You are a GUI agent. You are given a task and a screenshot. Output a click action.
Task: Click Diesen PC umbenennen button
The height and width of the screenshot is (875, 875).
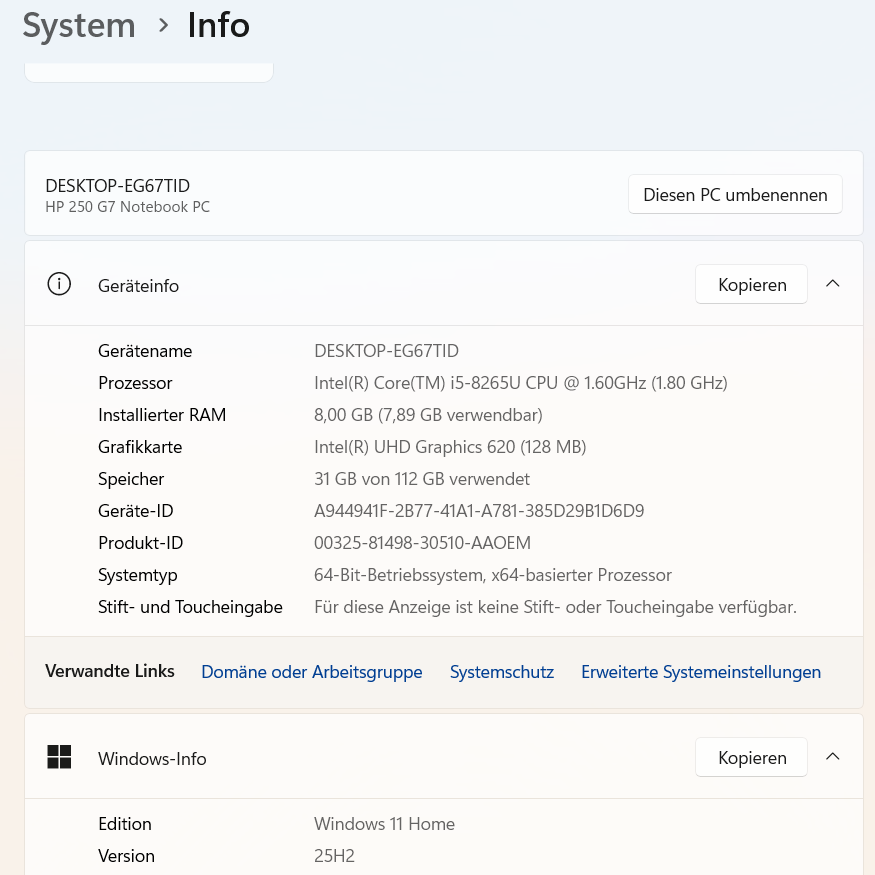pyautogui.click(x=735, y=194)
